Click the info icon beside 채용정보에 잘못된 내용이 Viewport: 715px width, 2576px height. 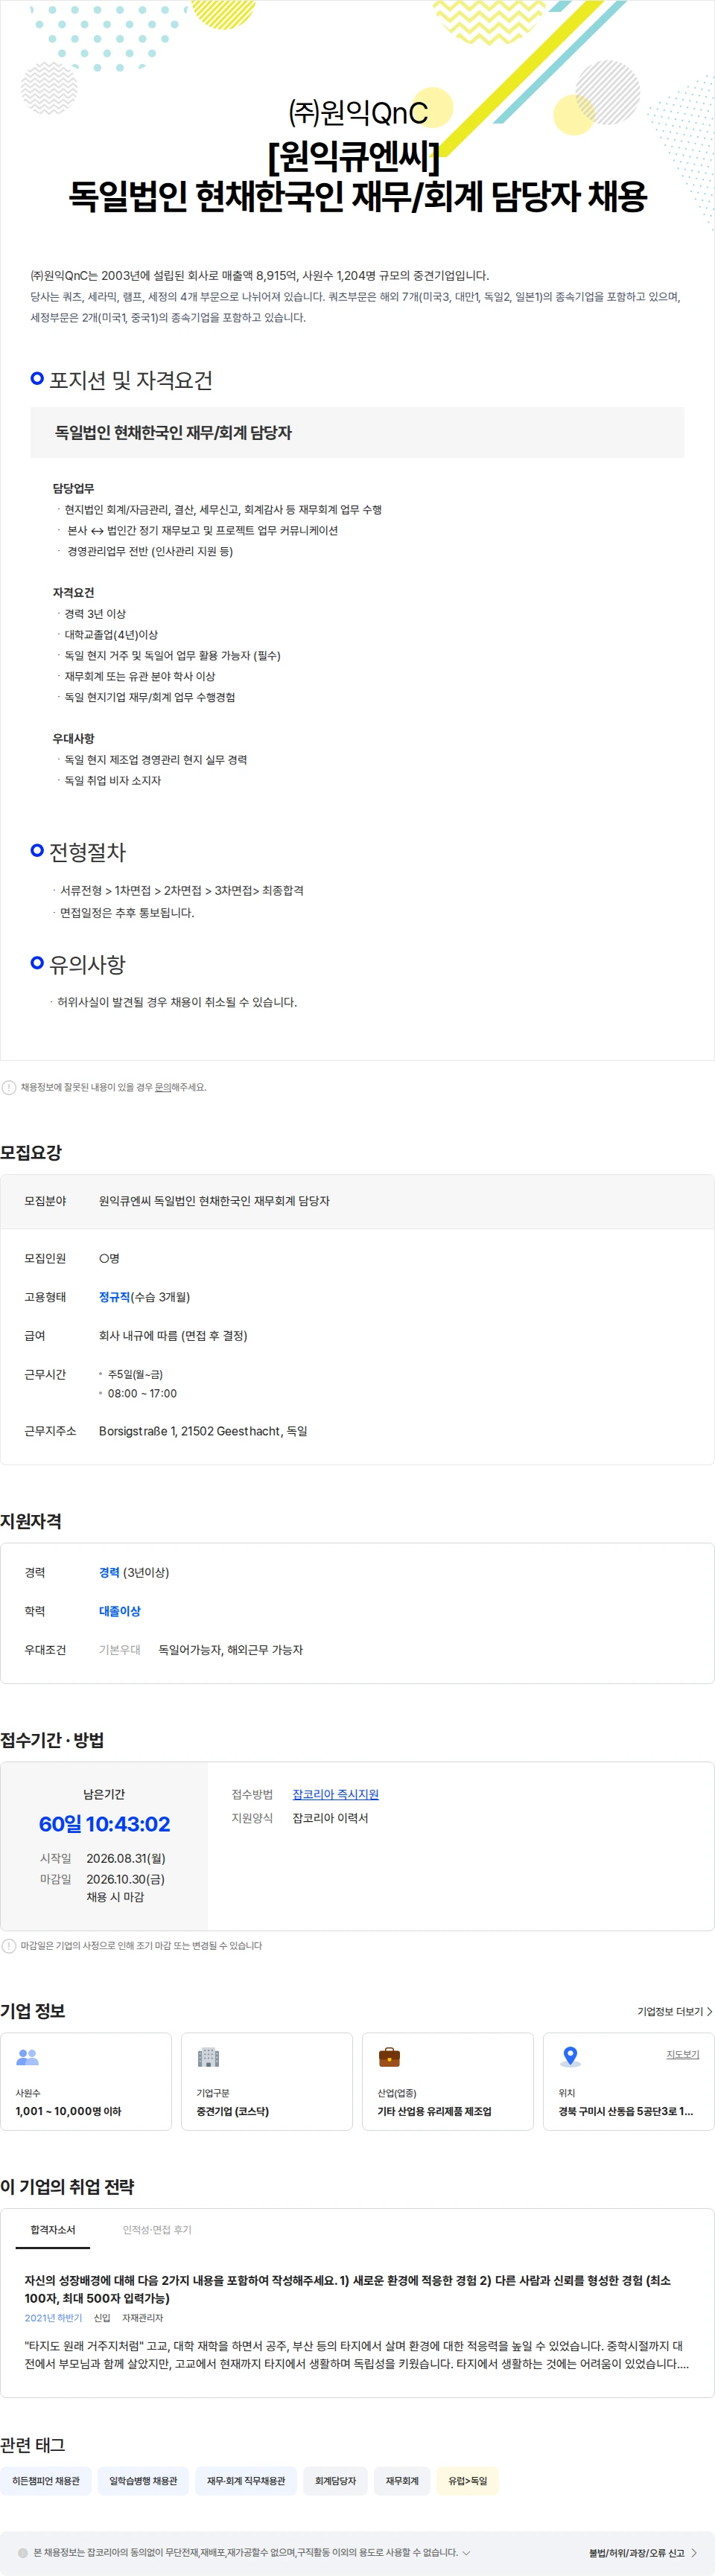pyautogui.click(x=9, y=1087)
